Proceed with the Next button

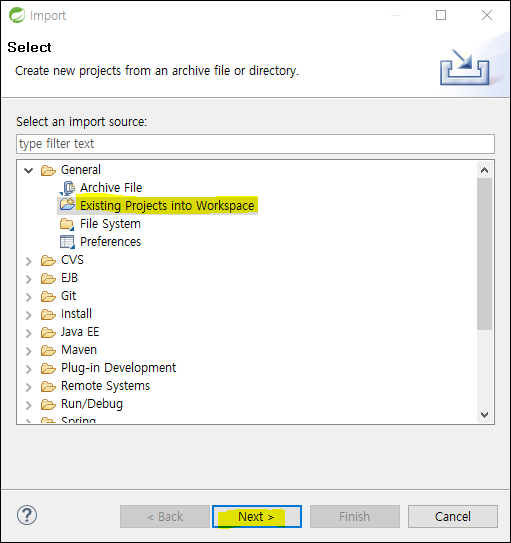pyautogui.click(x=257, y=516)
